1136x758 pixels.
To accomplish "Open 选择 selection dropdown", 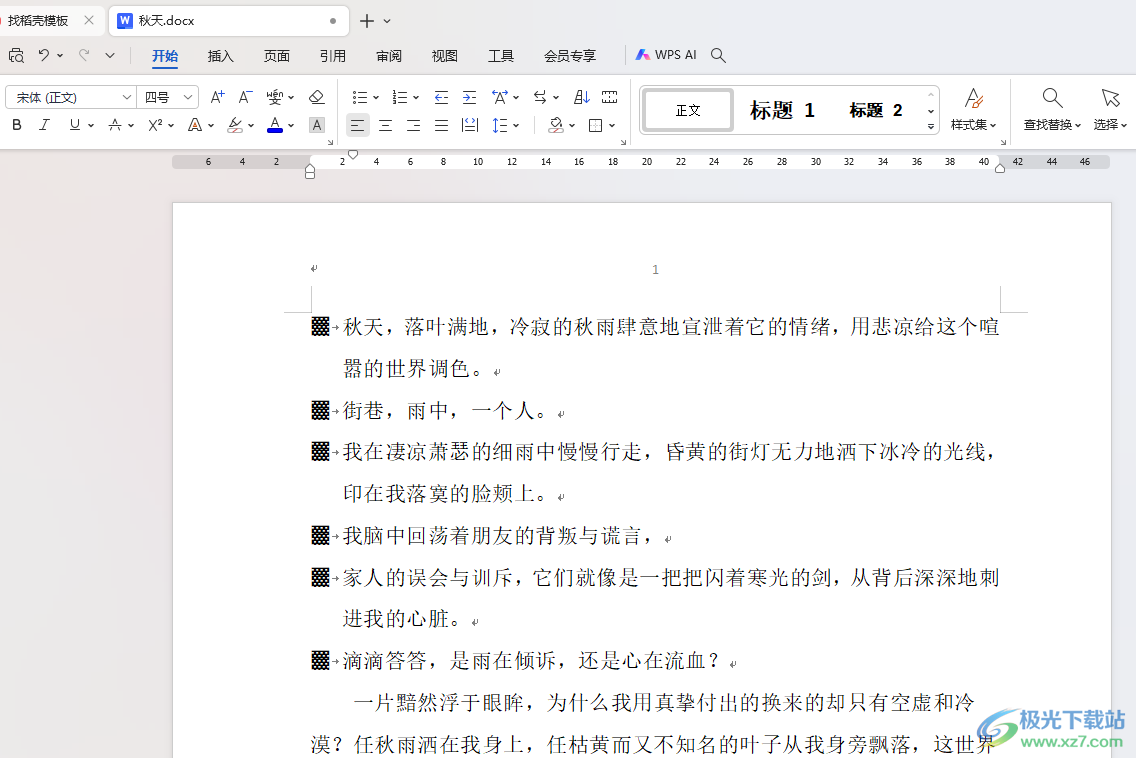I will (x=1110, y=109).
